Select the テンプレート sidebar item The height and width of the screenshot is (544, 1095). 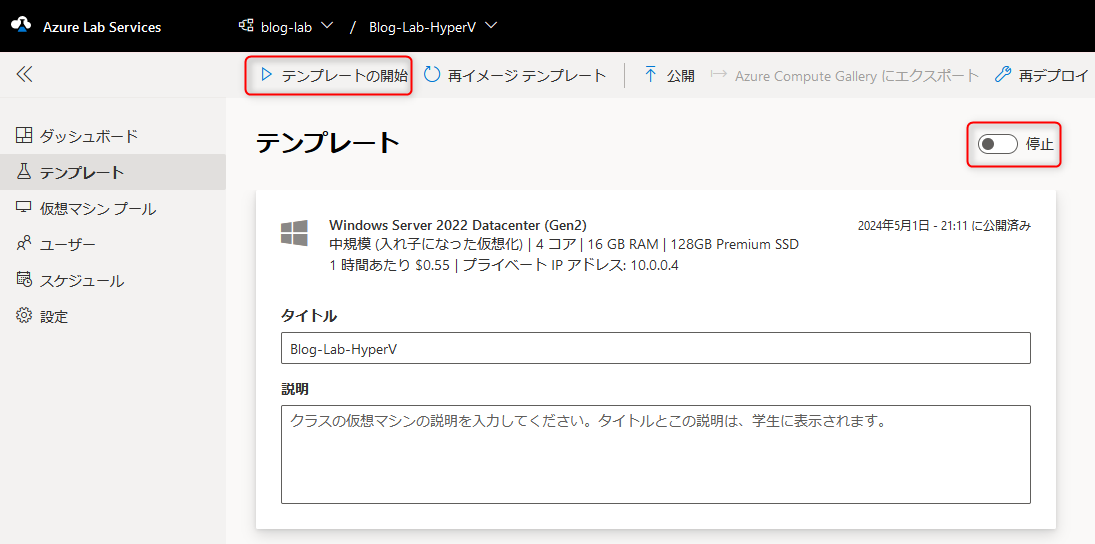coord(112,172)
